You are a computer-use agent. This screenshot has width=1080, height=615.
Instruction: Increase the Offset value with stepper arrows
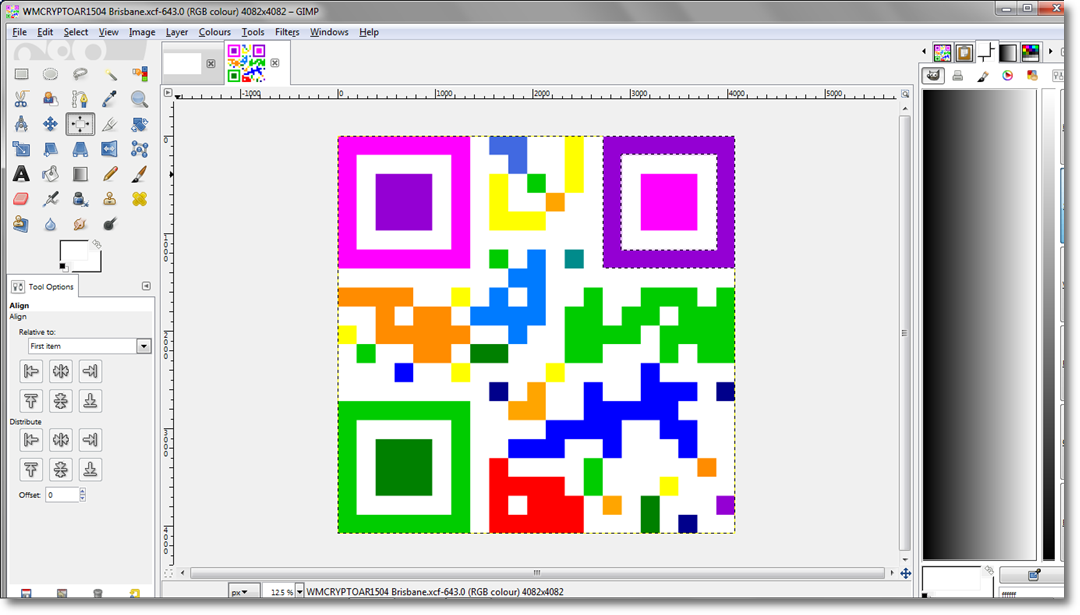click(83, 492)
